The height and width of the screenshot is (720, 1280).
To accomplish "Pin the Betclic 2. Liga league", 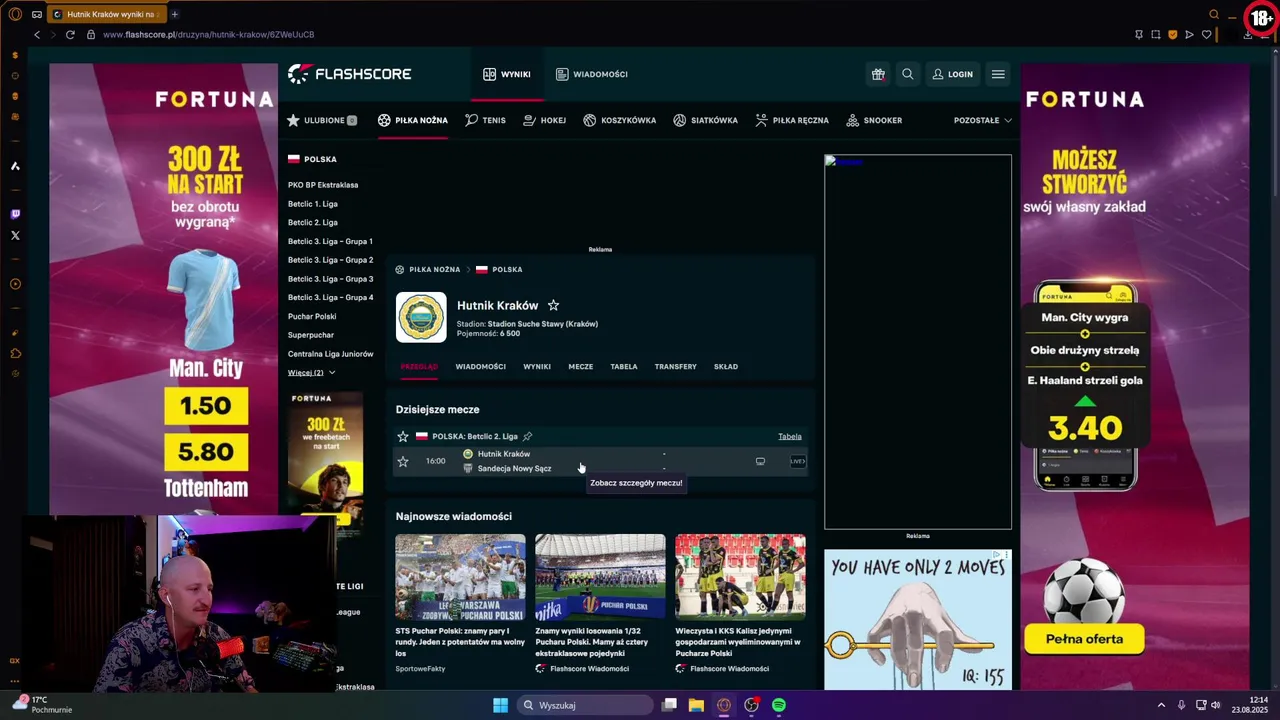I will pos(527,436).
